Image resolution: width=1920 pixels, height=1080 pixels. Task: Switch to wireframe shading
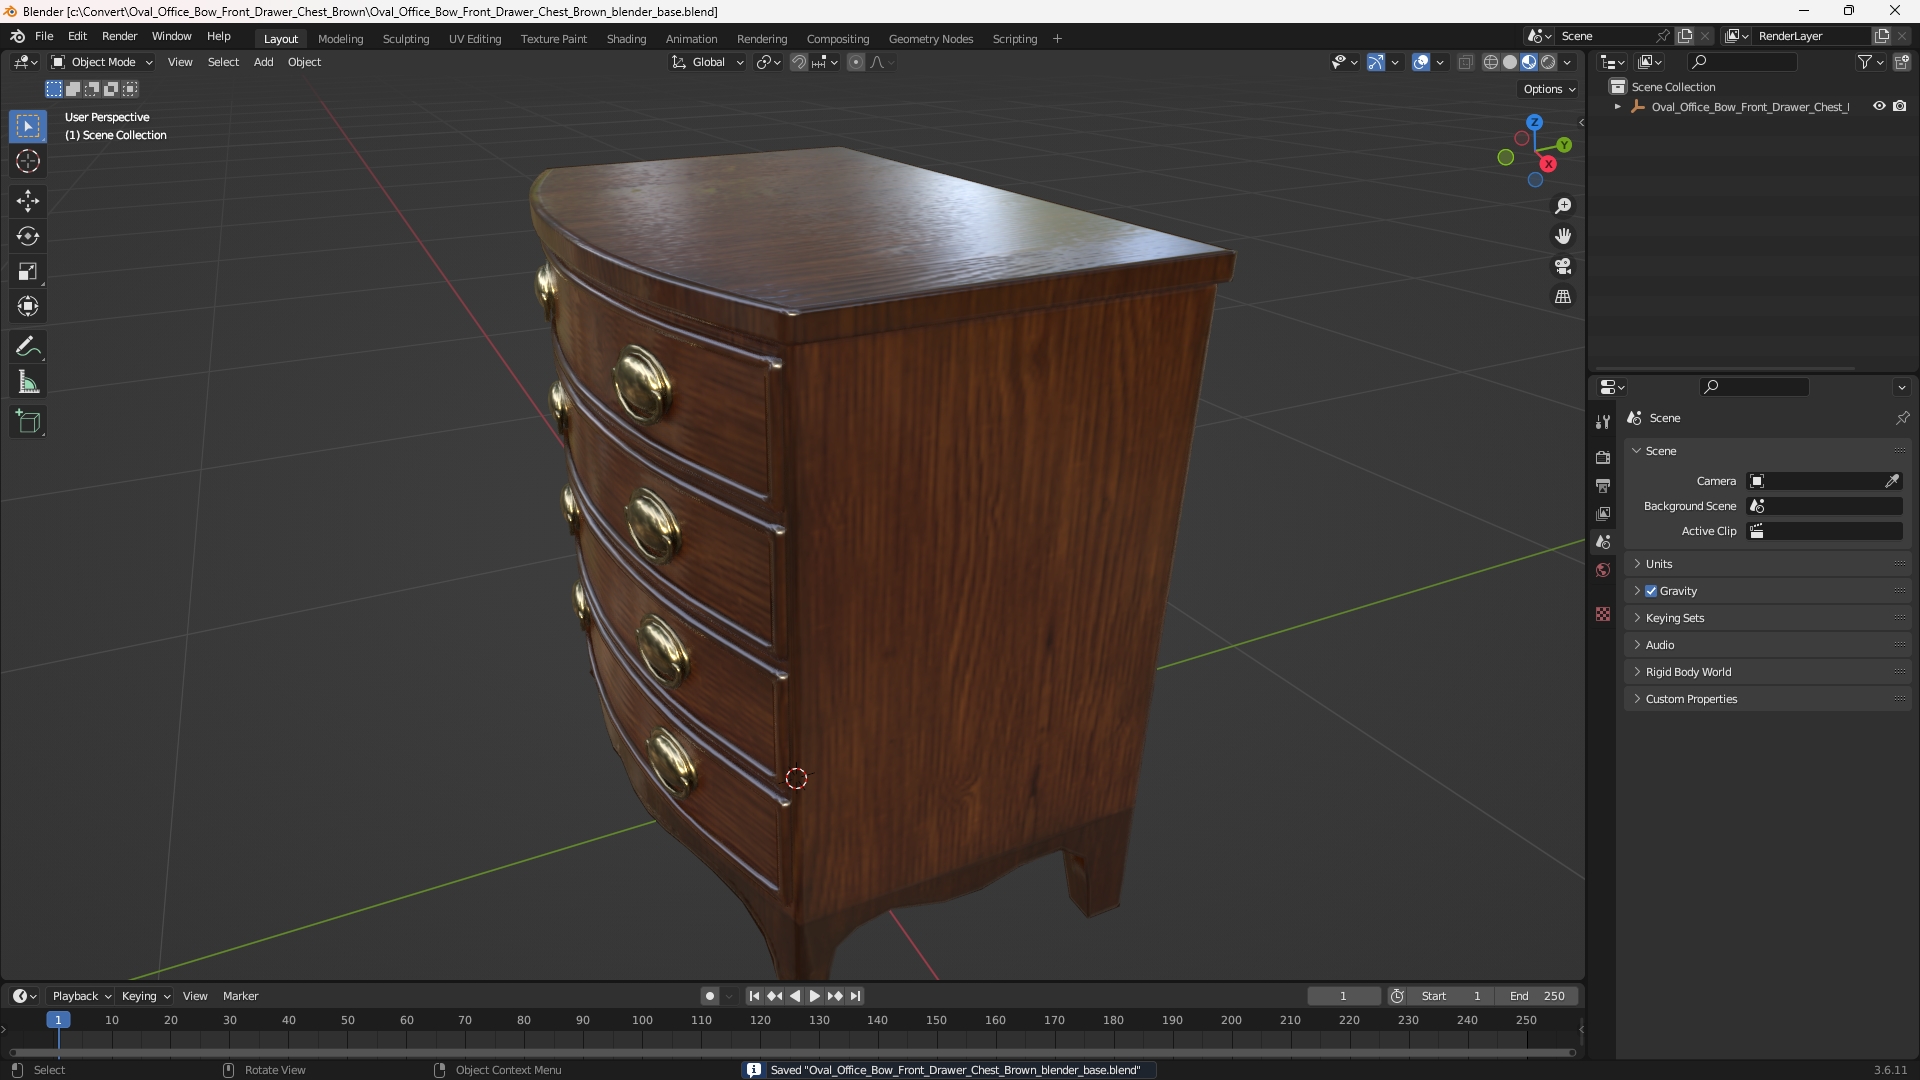click(x=1491, y=62)
